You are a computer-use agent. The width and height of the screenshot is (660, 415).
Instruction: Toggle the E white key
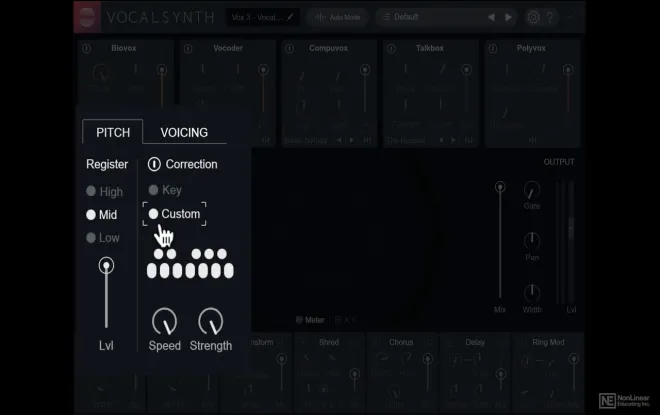tap(177, 271)
